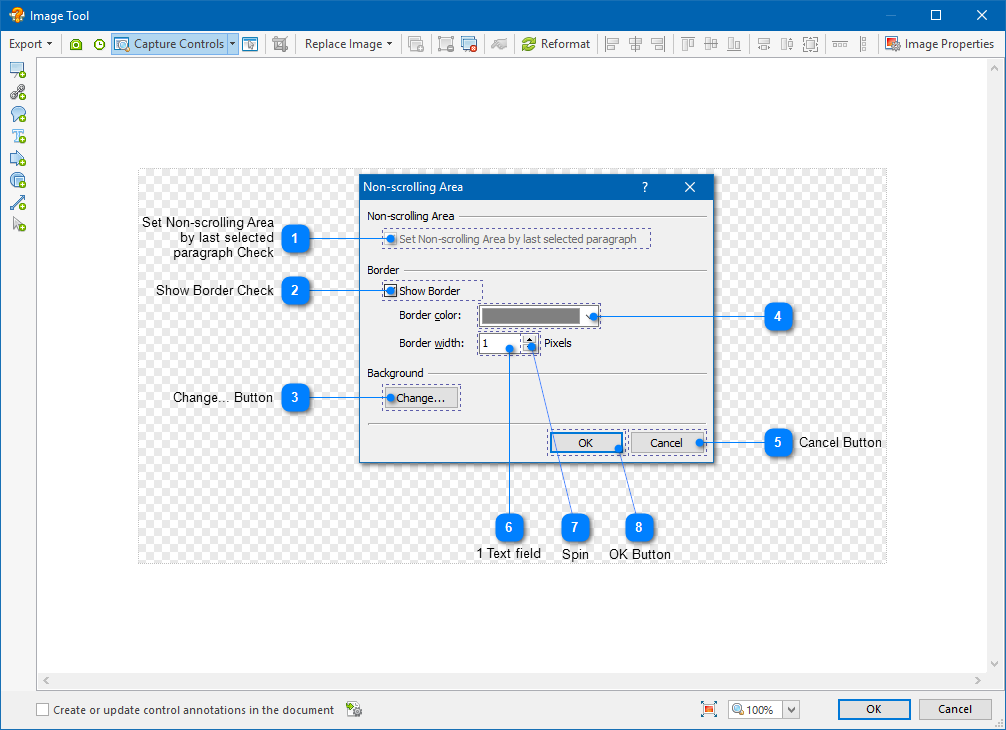Pick the add line connector tool
The image size is (1006, 730).
(x=18, y=203)
